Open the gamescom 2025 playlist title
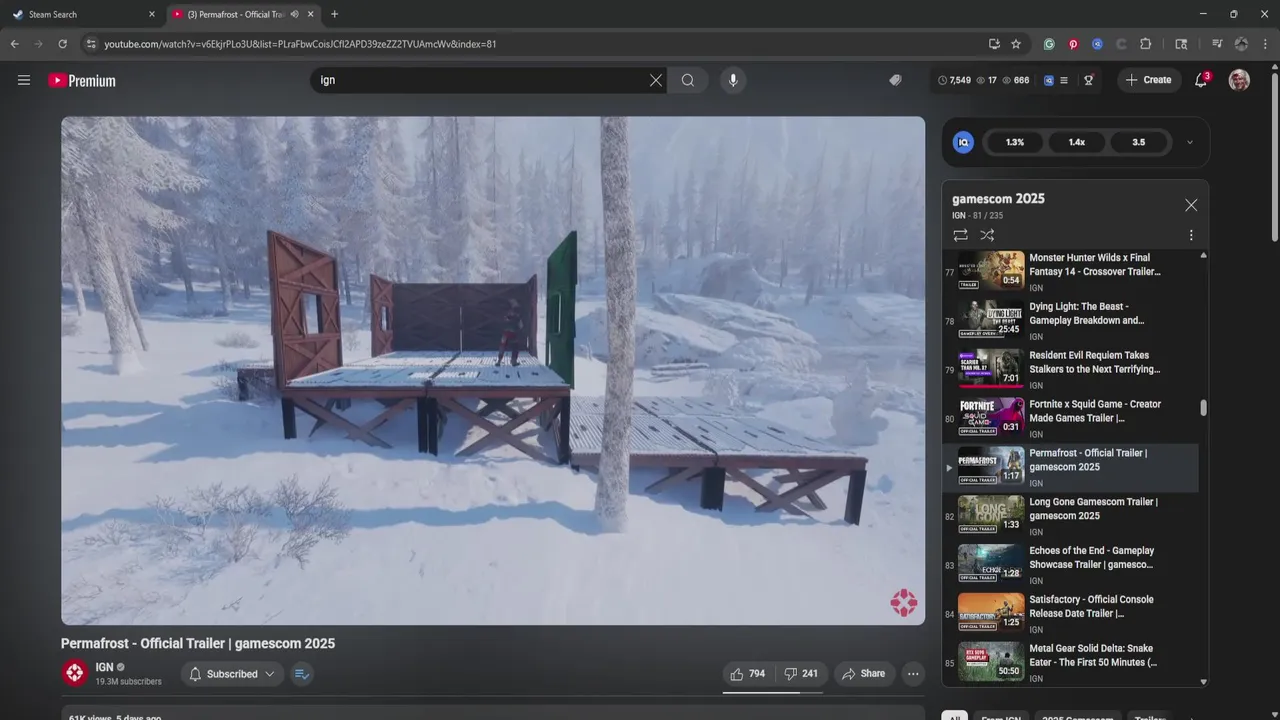The width and height of the screenshot is (1280, 720). pyautogui.click(x=998, y=198)
